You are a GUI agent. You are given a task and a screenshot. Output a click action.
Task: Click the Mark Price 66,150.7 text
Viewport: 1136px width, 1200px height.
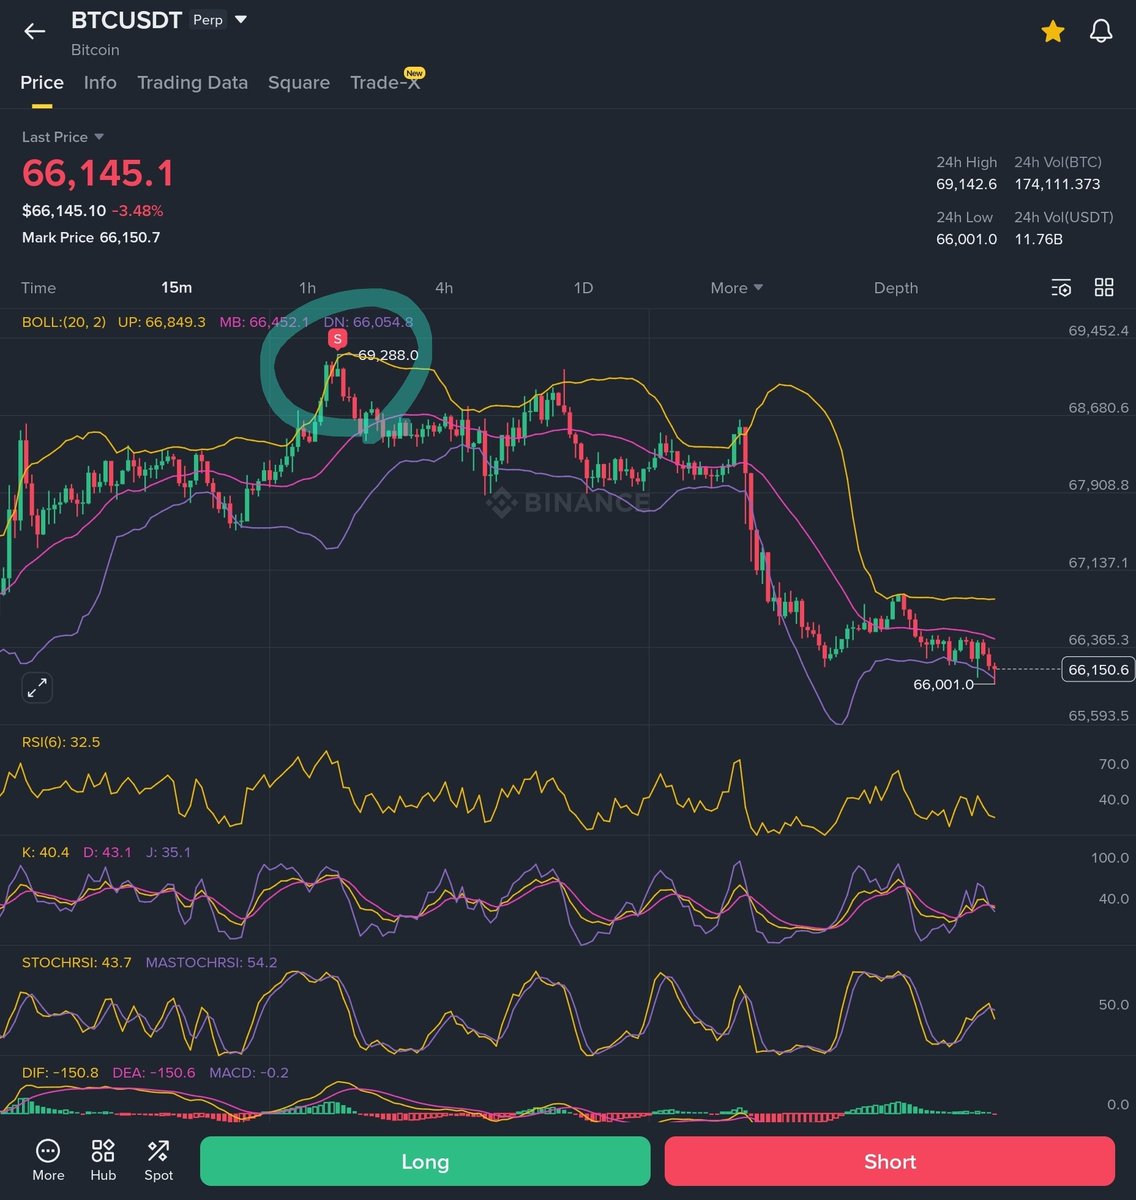tap(91, 238)
